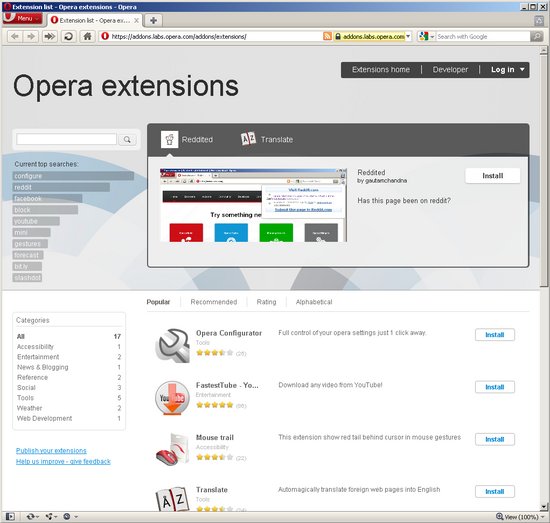Select top search term block

(45, 210)
